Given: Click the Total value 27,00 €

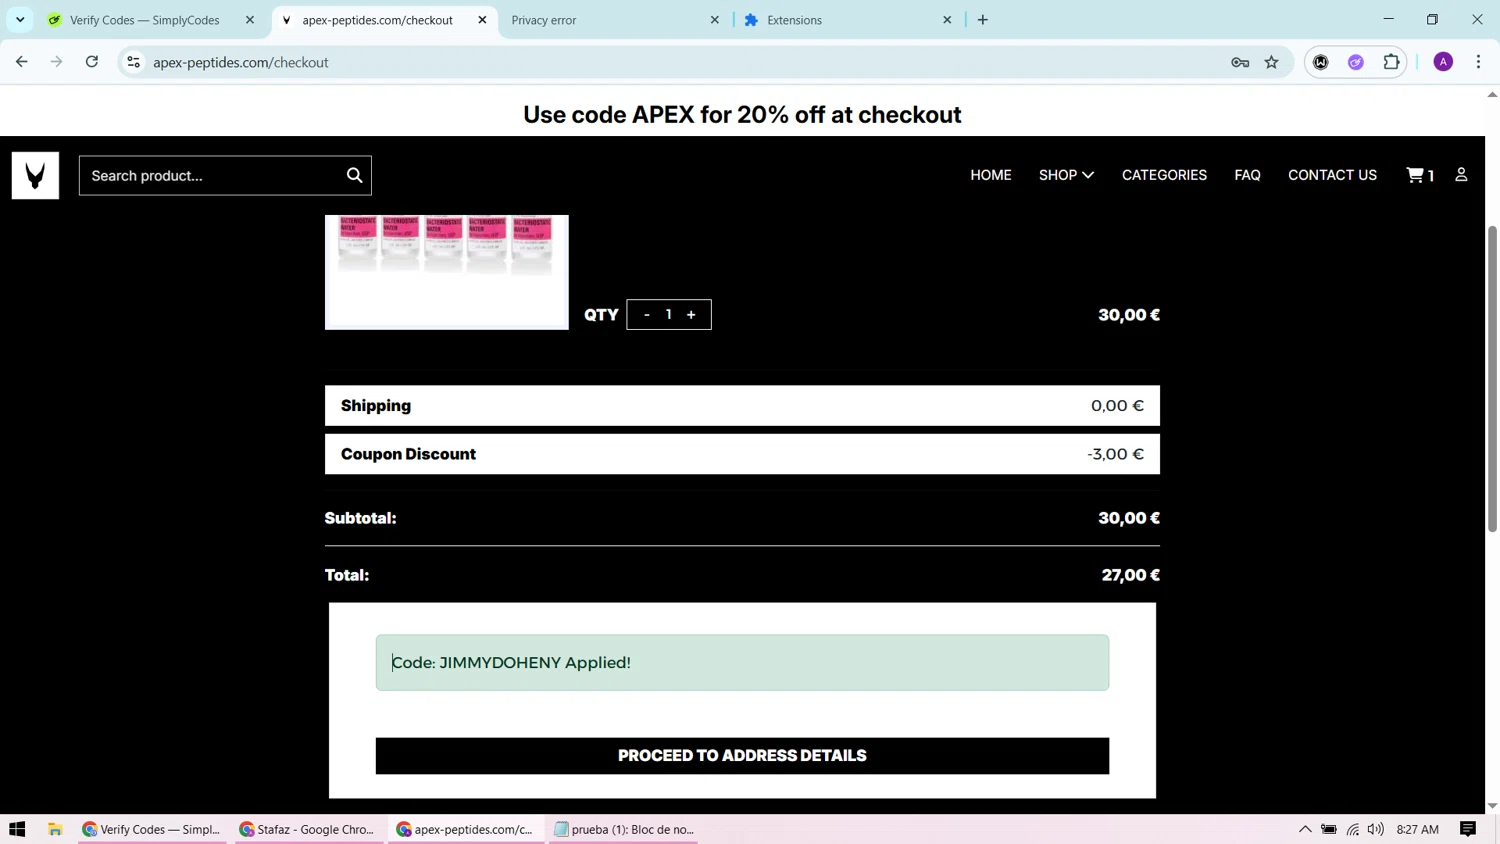Looking at the screenshot, I should click(1131, 575).
